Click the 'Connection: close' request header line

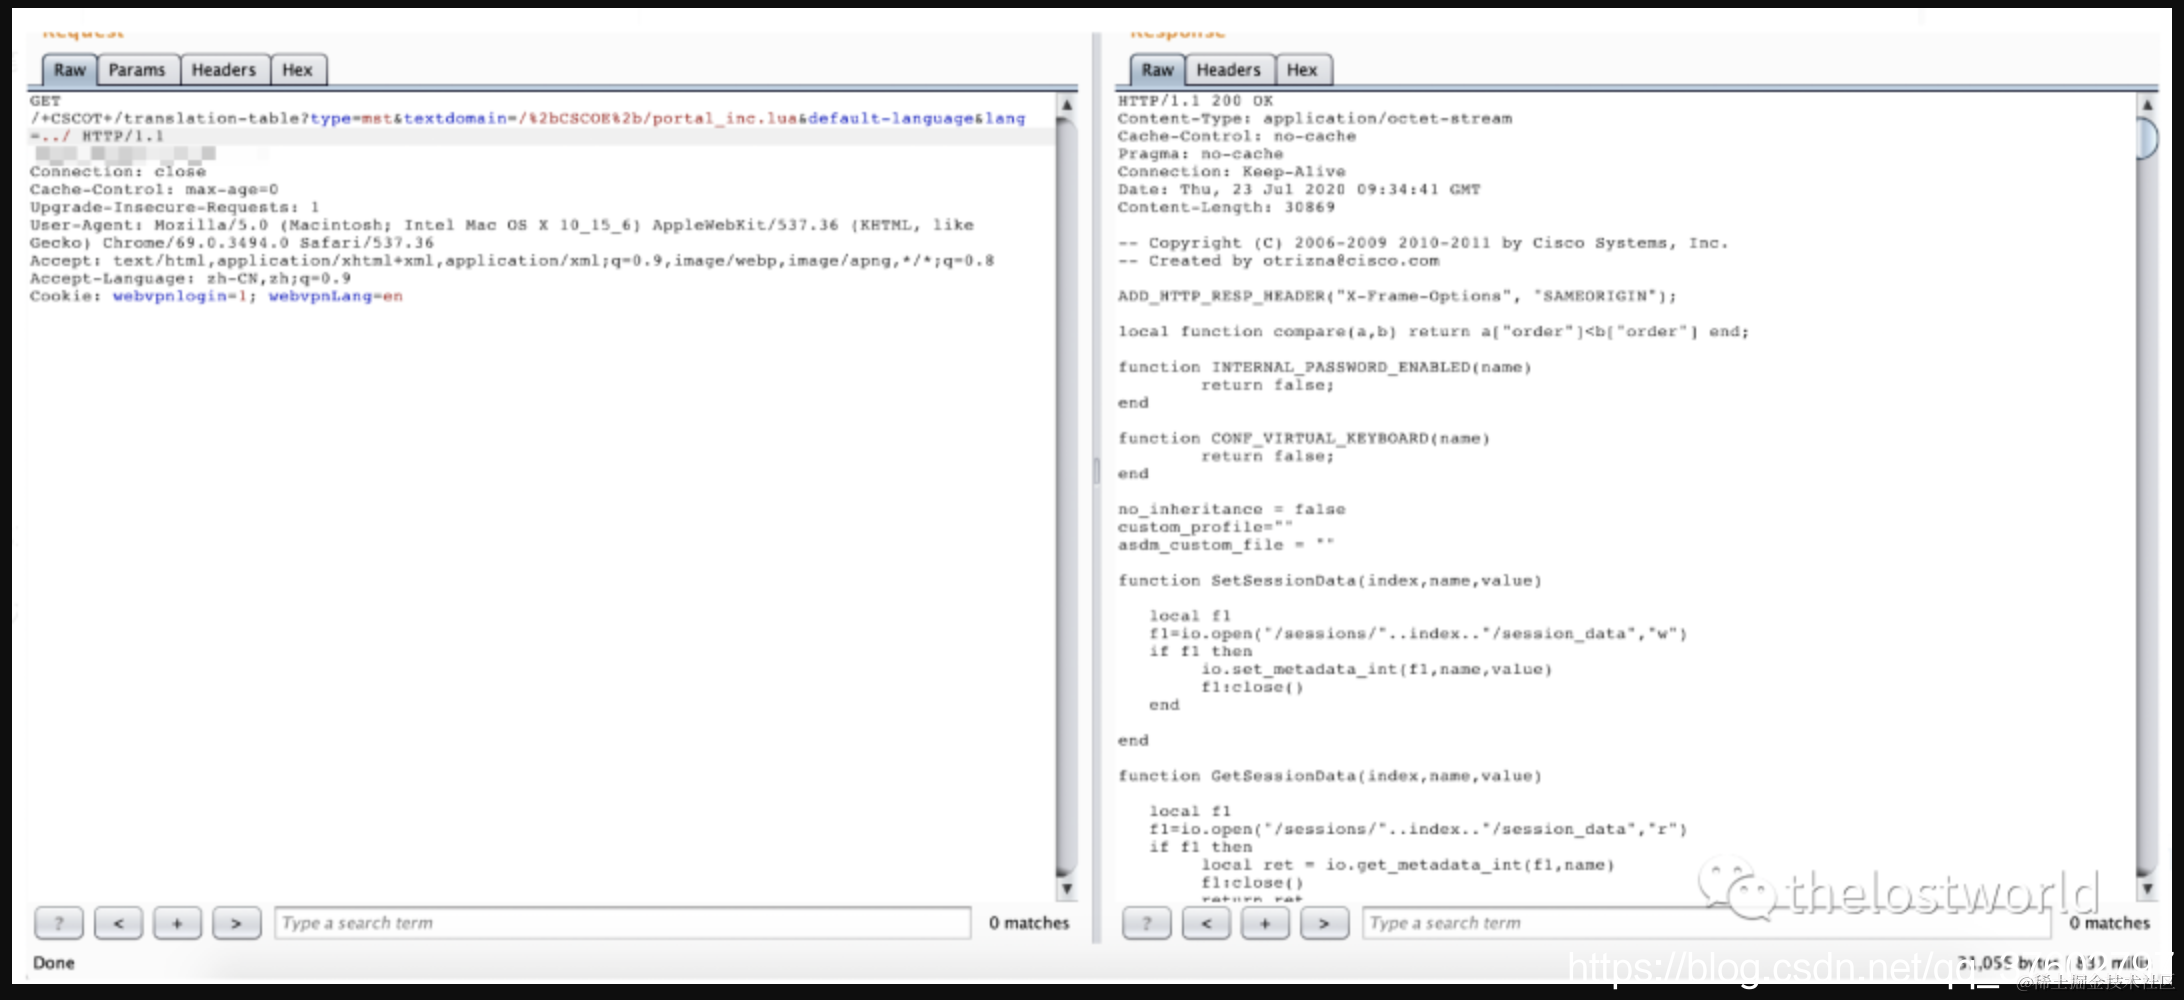pyautogui.click(x=118, y=172)
